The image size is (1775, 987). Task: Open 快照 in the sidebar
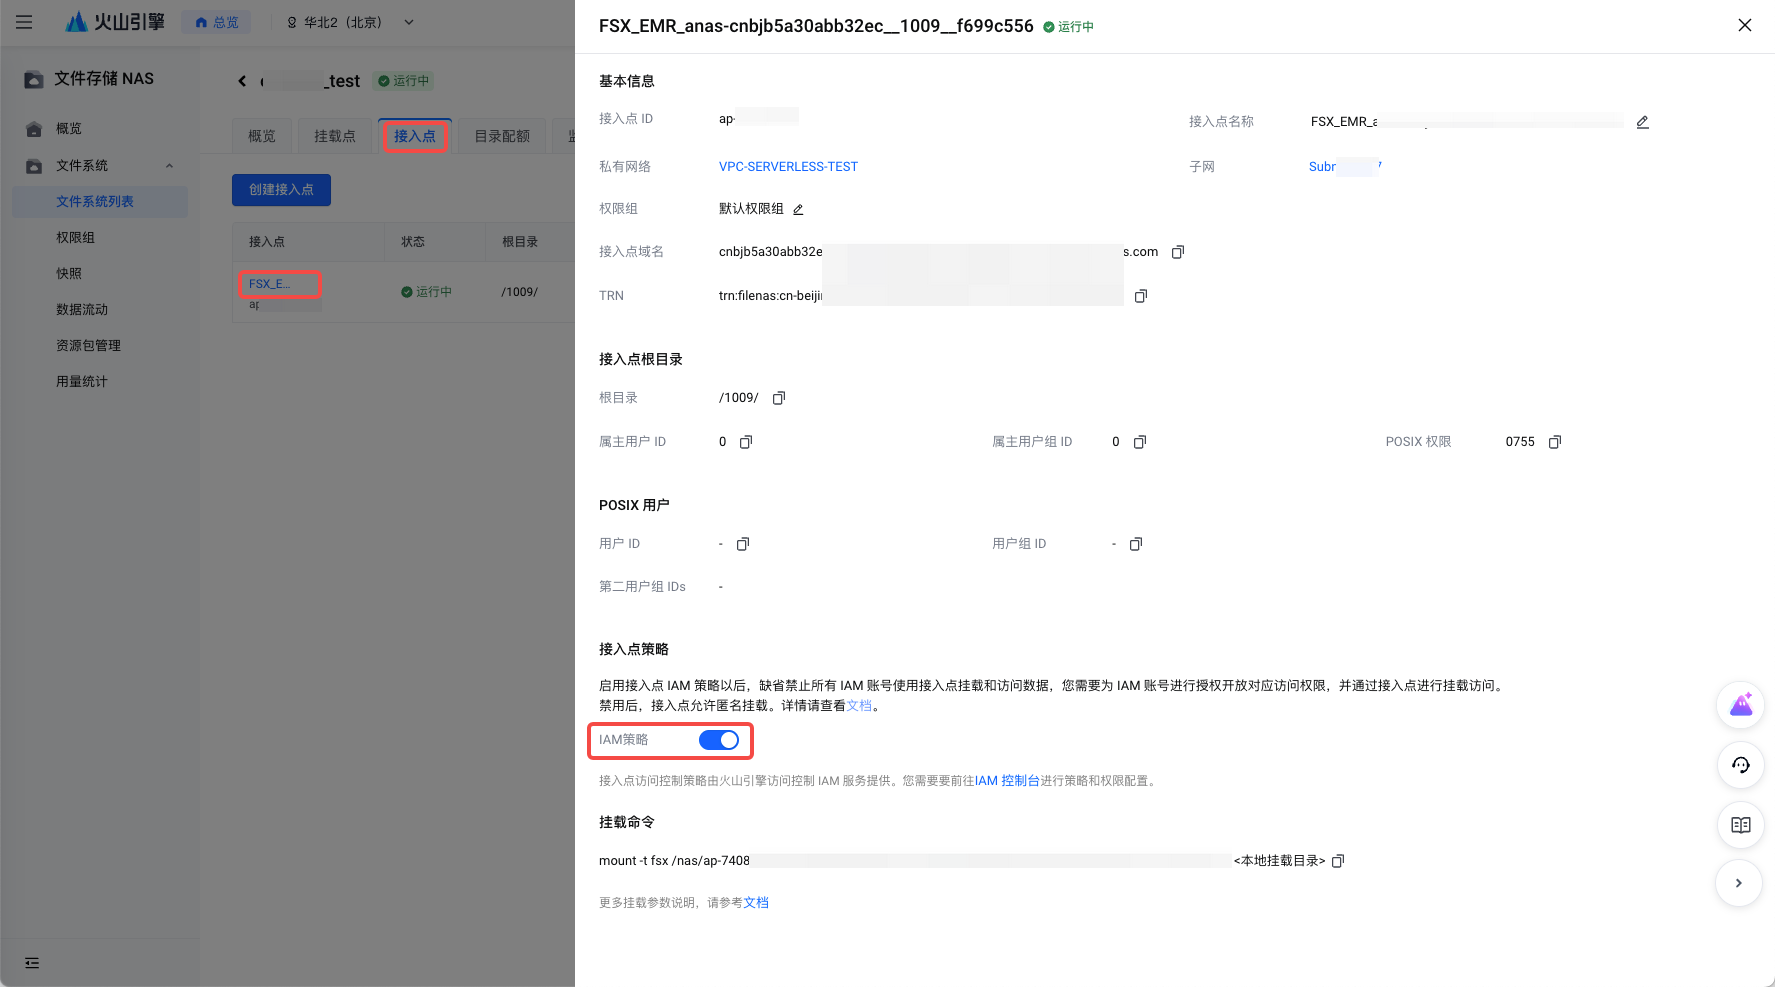tap(69, 274)
